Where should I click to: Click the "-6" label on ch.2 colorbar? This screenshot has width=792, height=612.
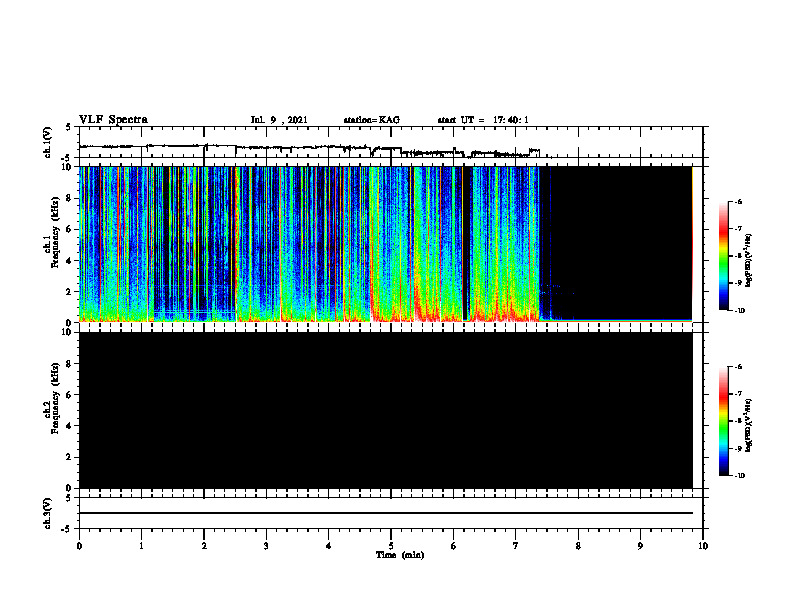click(738, 367)
